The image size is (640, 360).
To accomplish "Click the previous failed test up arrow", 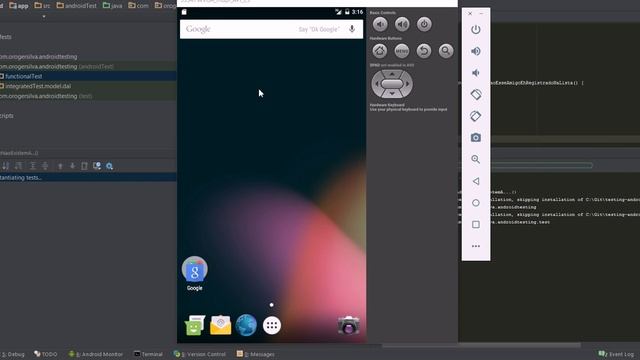I will coord(60,166).
